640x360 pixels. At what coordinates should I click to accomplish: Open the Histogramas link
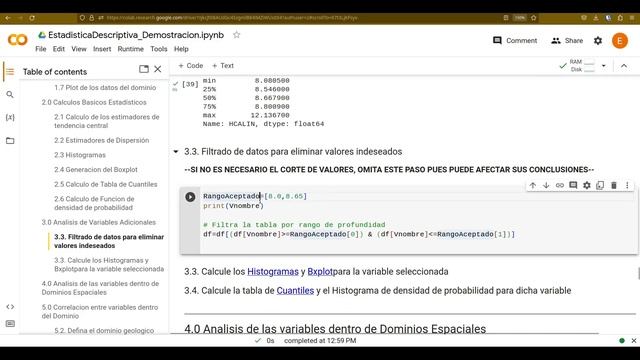(273, 271)
